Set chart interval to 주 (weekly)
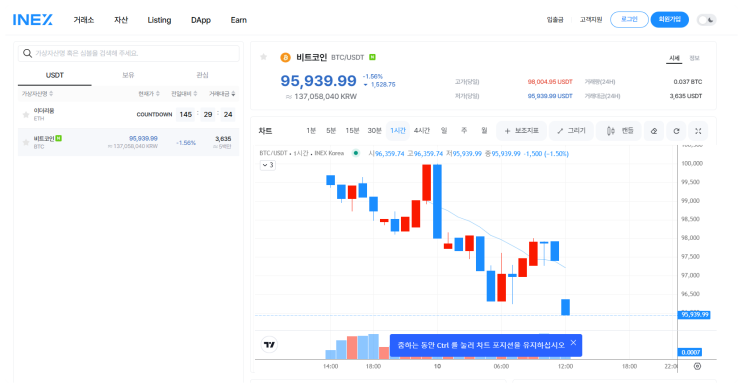 464,131
